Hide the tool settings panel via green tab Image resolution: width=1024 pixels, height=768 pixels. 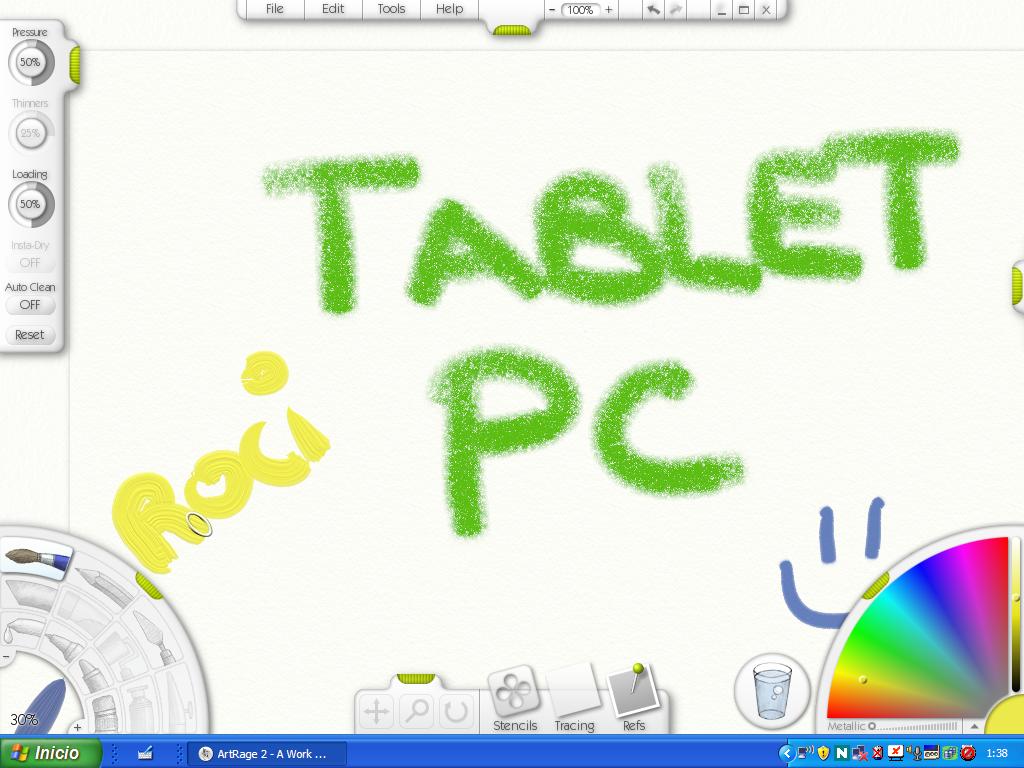(x=74, y=65)
